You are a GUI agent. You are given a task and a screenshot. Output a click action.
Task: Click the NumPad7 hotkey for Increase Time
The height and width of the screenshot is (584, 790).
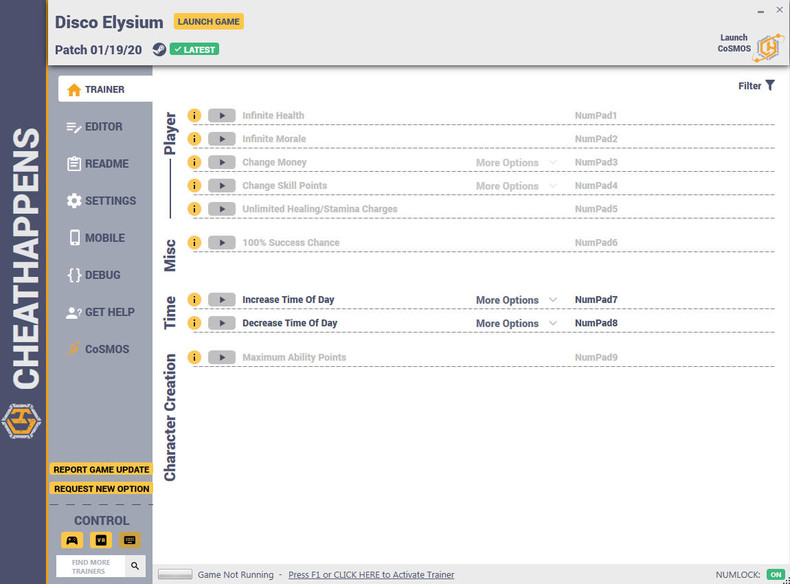click(x=596, y=300)
